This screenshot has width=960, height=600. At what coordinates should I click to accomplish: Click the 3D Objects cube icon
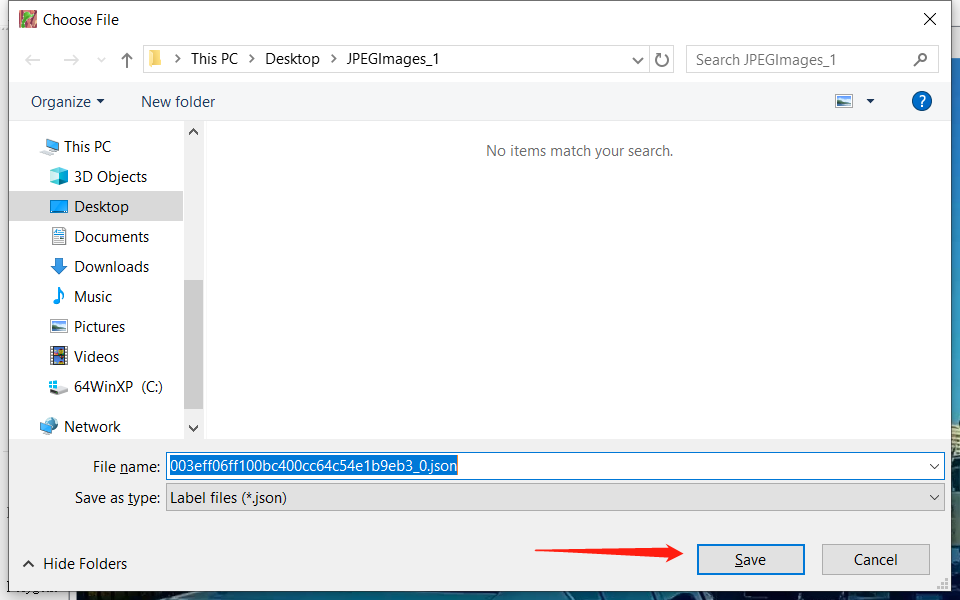[x=59, y=176]
